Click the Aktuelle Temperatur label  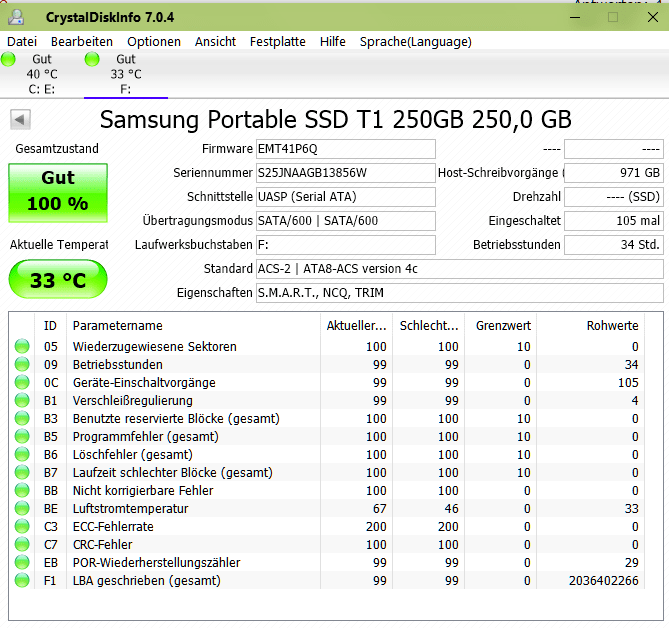coord(59,244)
